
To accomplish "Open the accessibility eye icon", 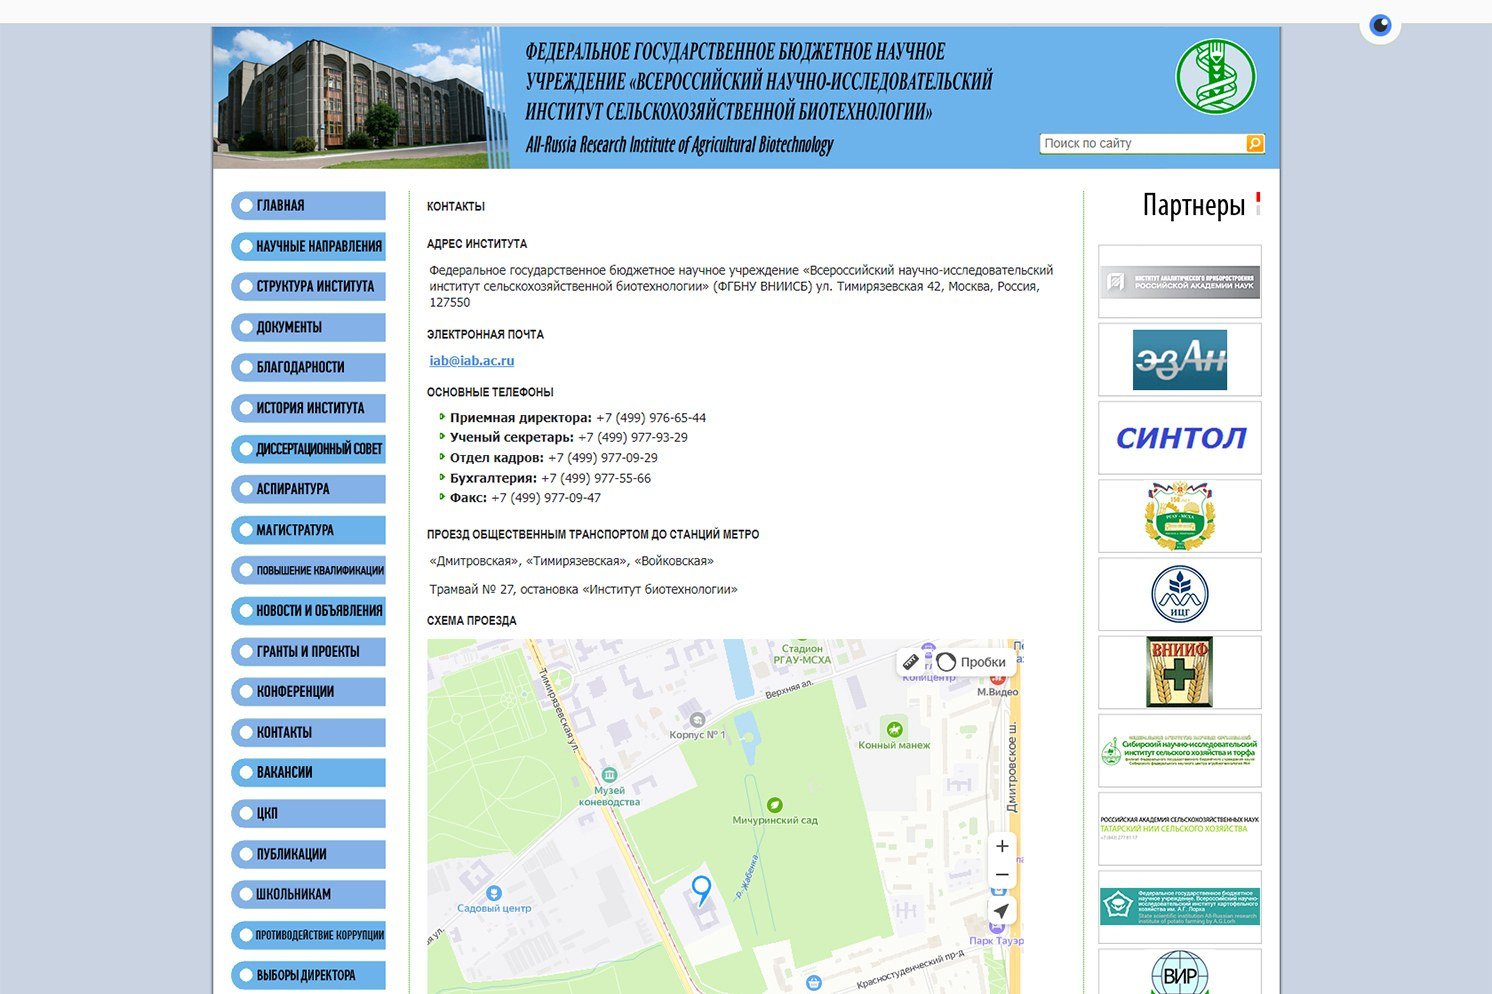I will click(1380, 24).
